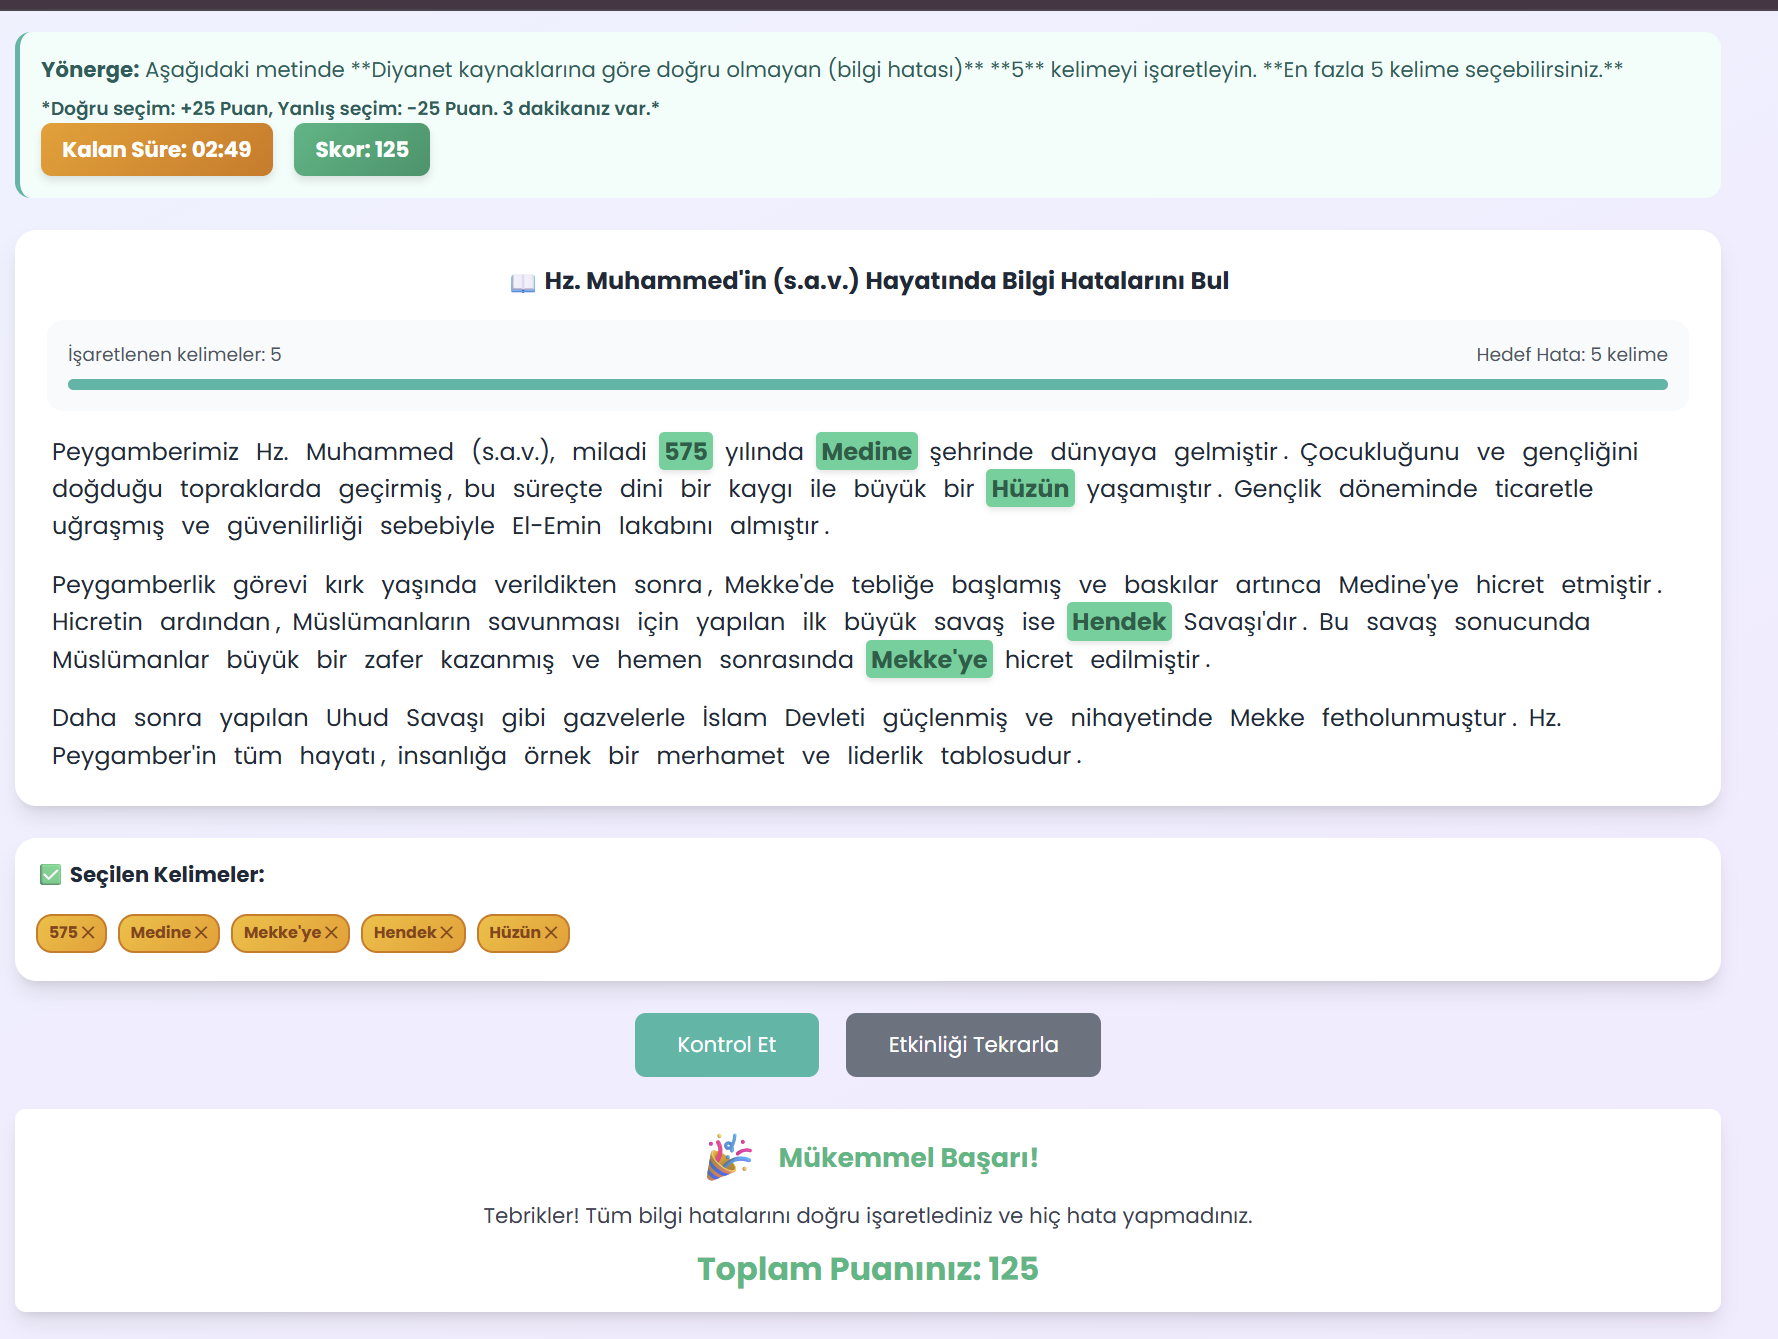Select the word Uhud in the third paragraph
Screen dimensions: 1778x1339
pos(357,718)
